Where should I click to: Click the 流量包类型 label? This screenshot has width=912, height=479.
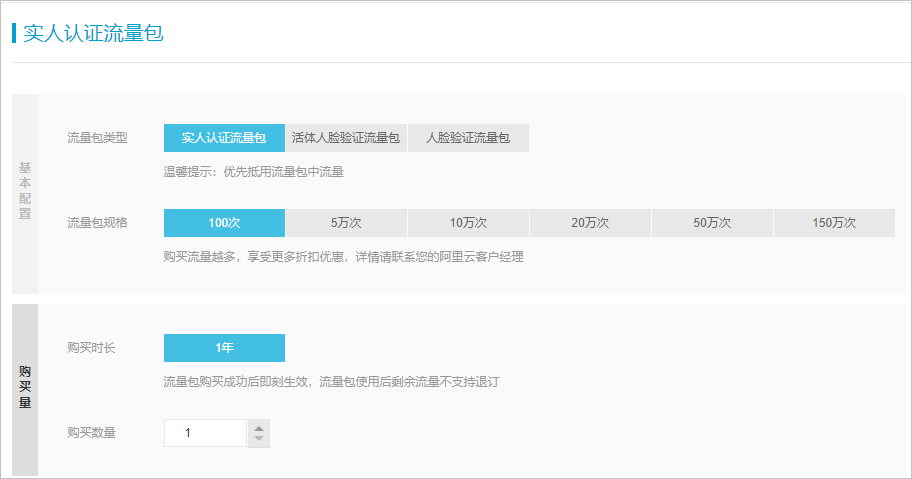tap(97, 138)
